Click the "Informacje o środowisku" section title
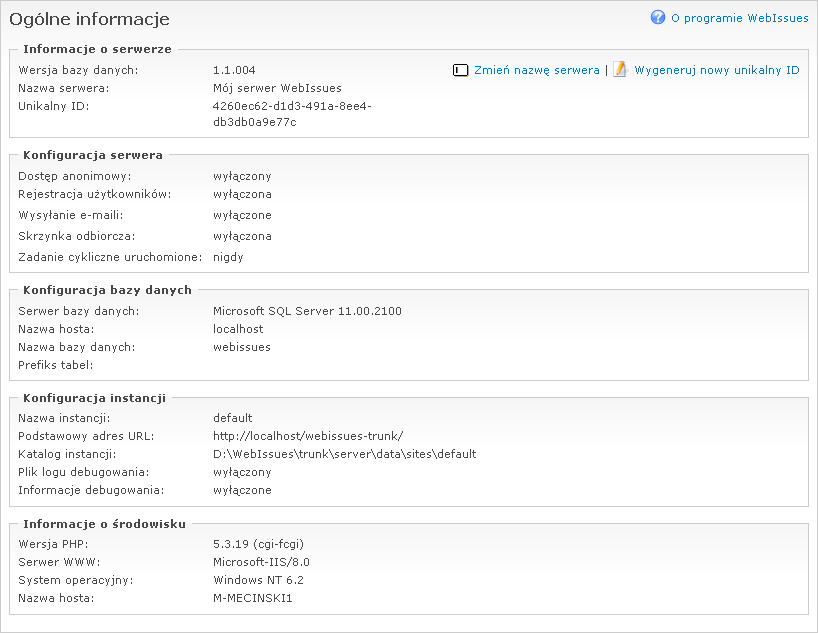 pos(104,524)
